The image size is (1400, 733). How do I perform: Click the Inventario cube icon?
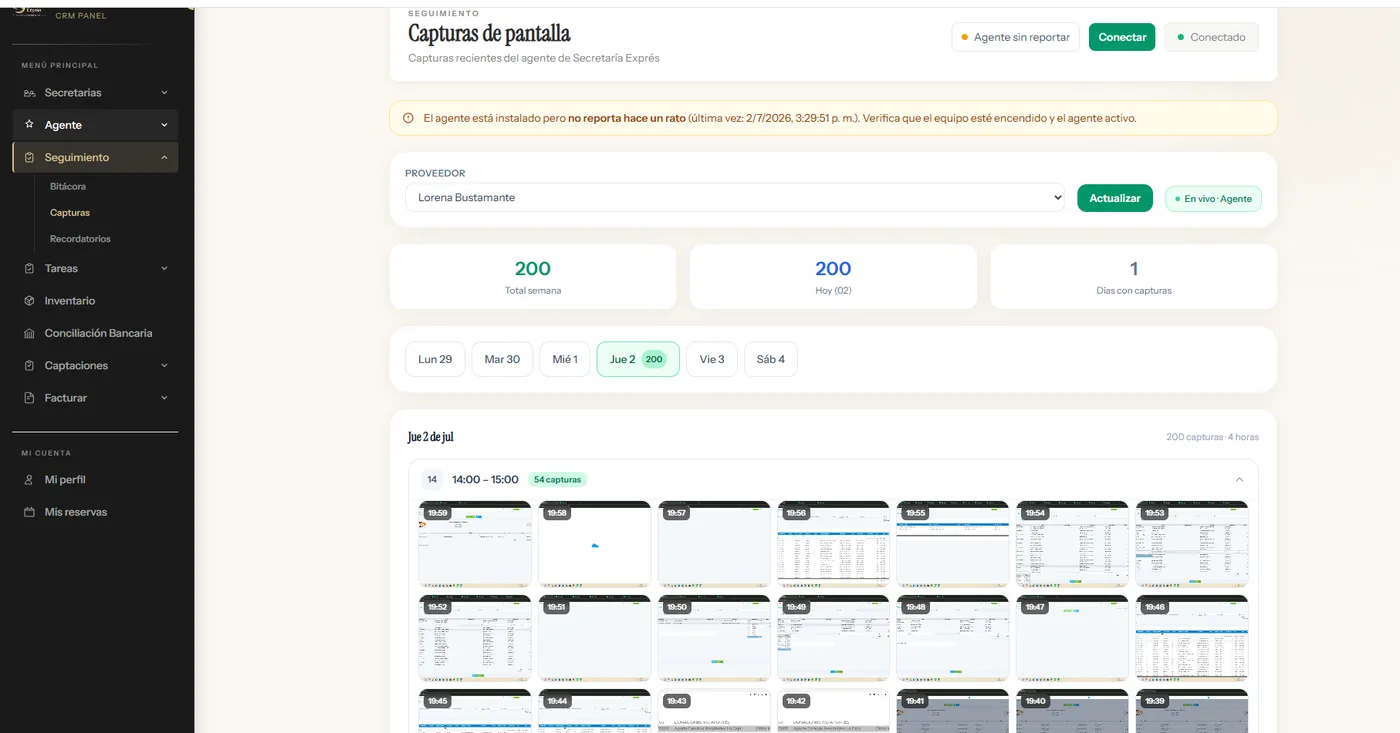tap(29, 301)
